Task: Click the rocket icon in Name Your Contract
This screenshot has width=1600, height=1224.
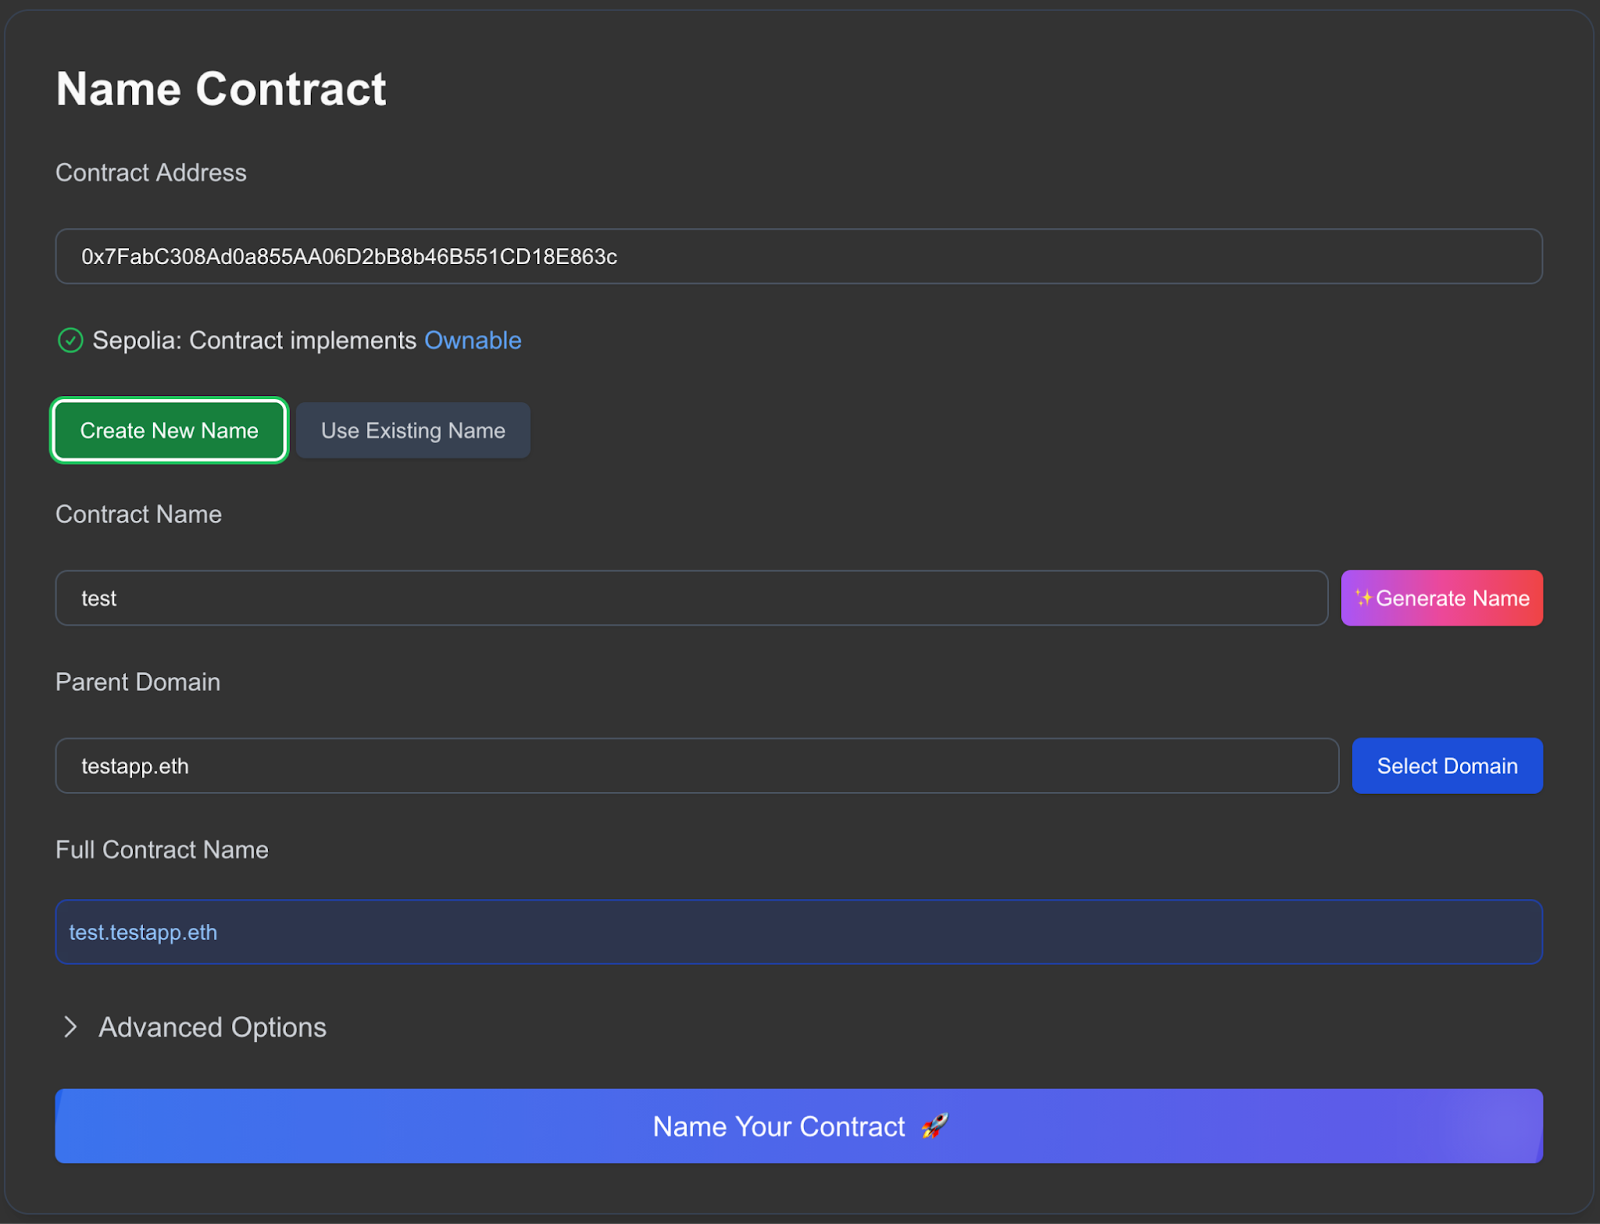Action: coord(935,1126)
